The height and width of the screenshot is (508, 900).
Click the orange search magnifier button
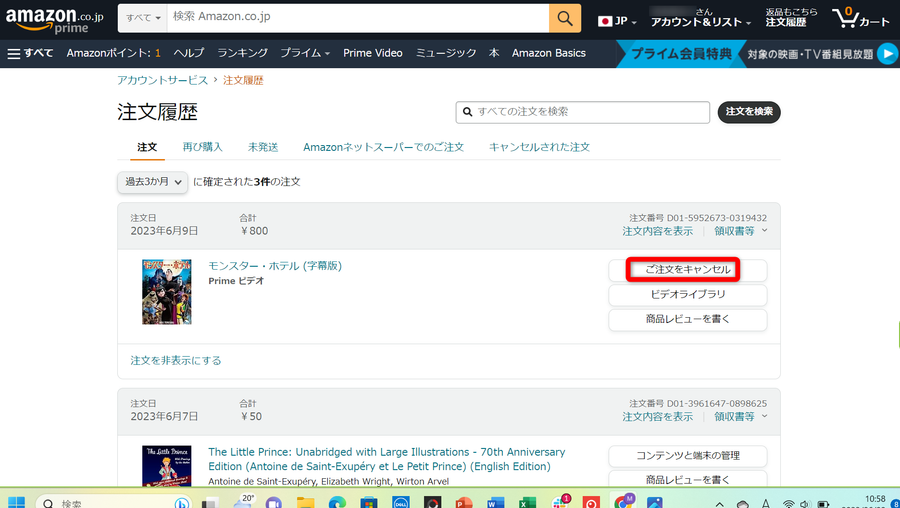[565, 18]
